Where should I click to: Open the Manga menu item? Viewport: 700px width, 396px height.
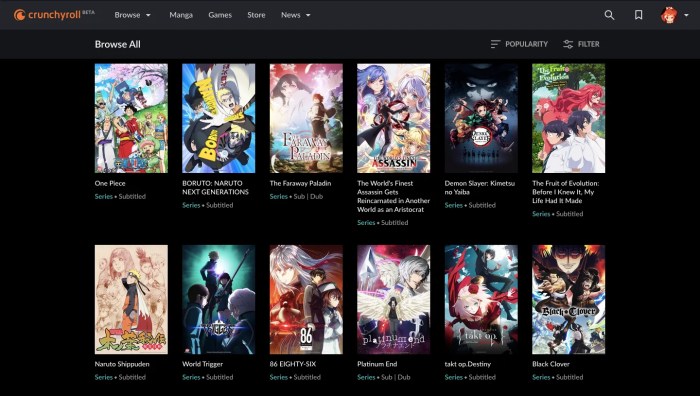click(x=181, y=15)
